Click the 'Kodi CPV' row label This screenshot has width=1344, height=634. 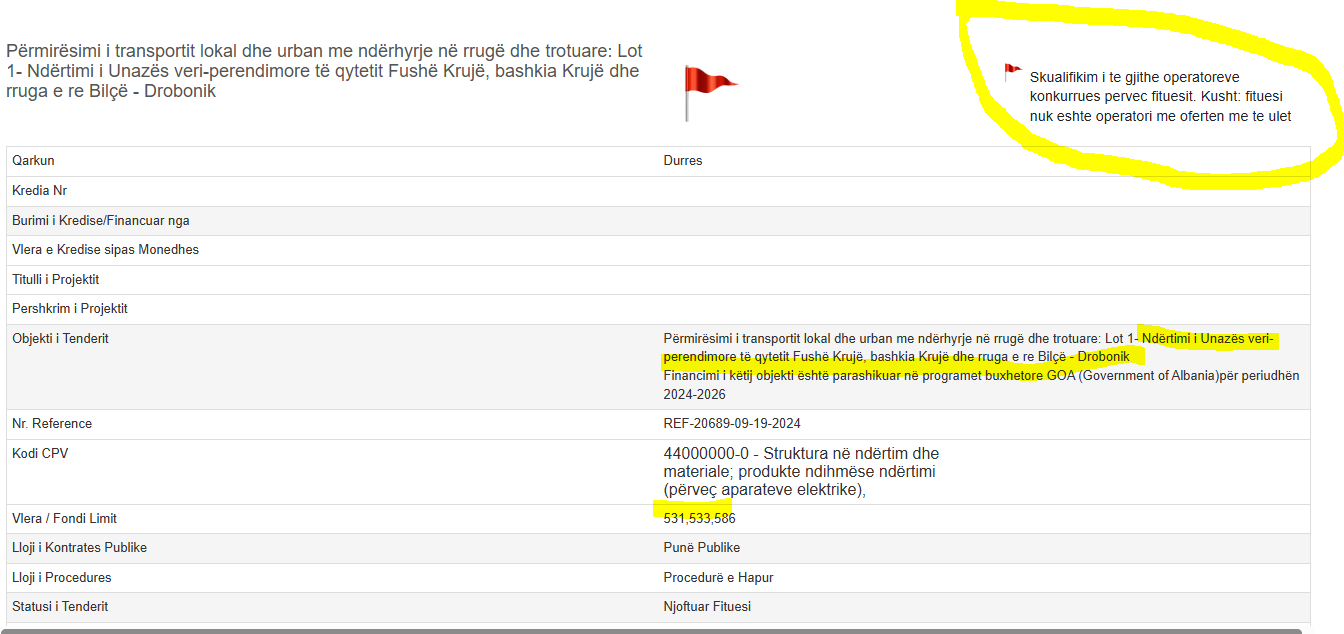[40, 454]
